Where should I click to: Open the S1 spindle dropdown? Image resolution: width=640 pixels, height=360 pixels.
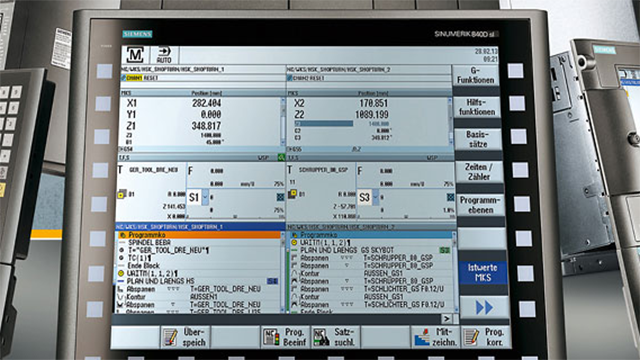click(x=205, y=198)
